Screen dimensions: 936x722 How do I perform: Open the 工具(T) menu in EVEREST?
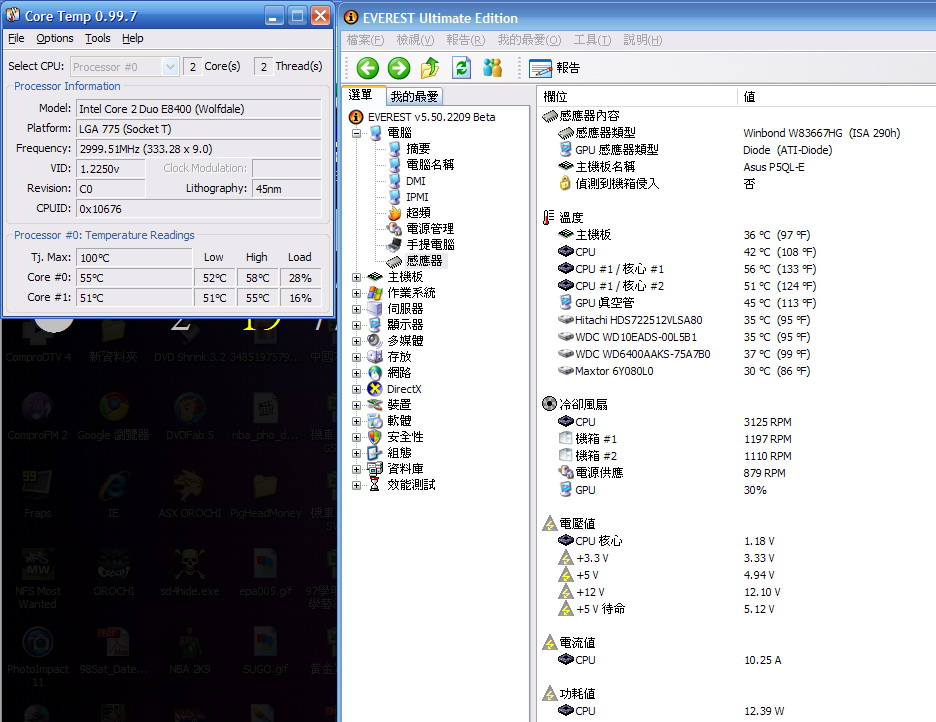(592, 40)
